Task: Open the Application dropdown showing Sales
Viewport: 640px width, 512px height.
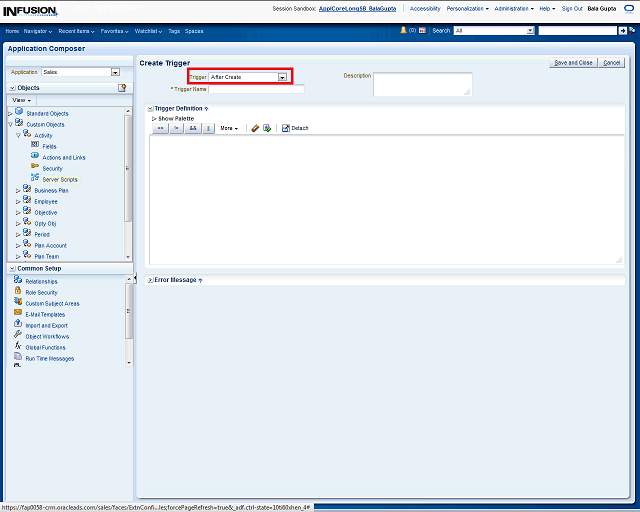Action: (x=116, y=72)
